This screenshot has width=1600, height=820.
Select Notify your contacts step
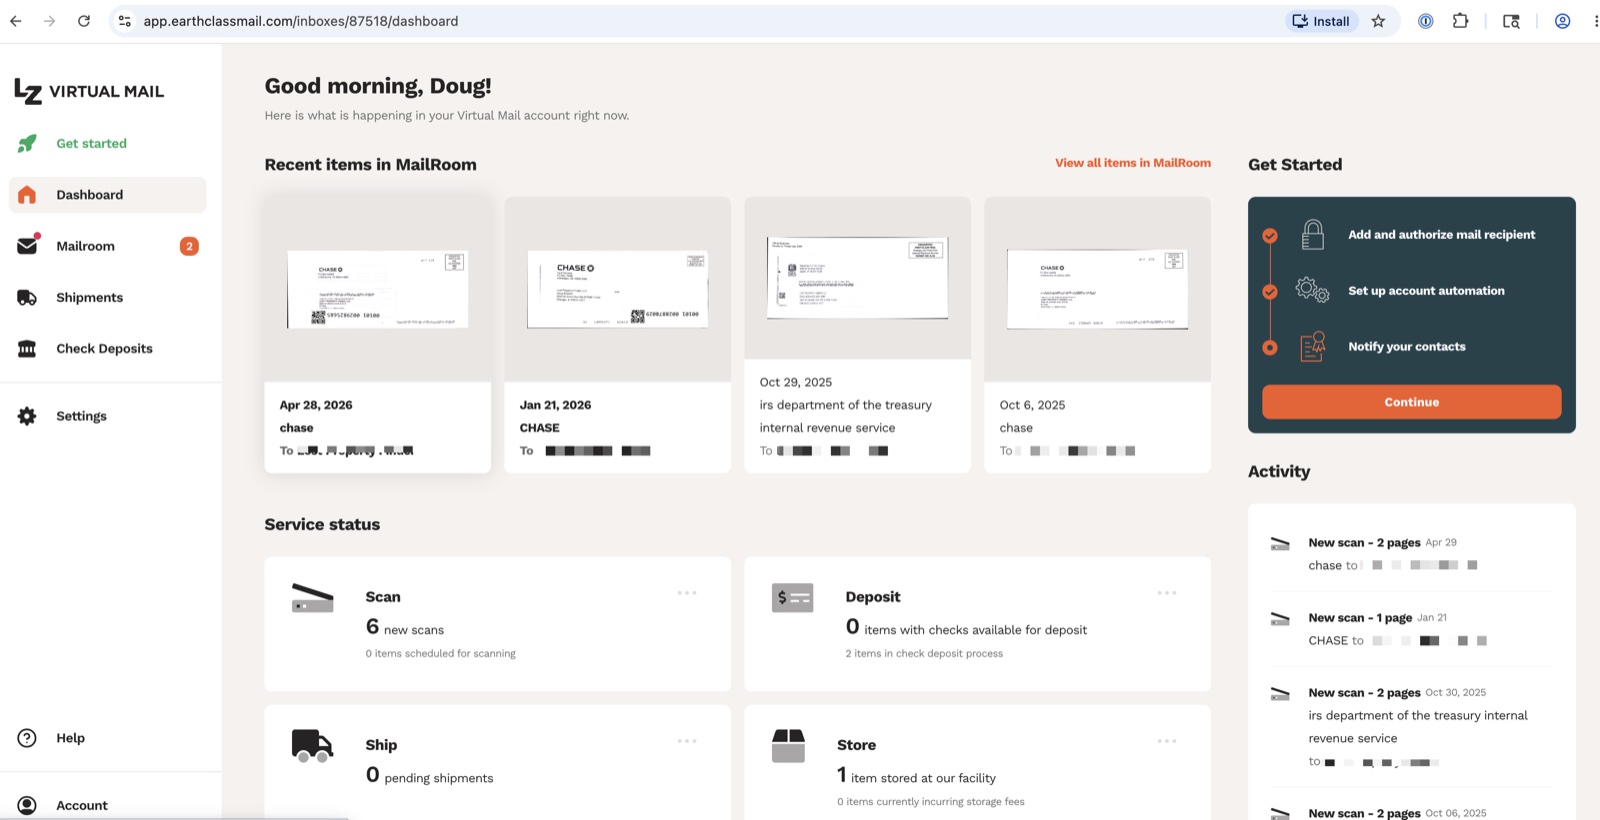point(1407,347)
